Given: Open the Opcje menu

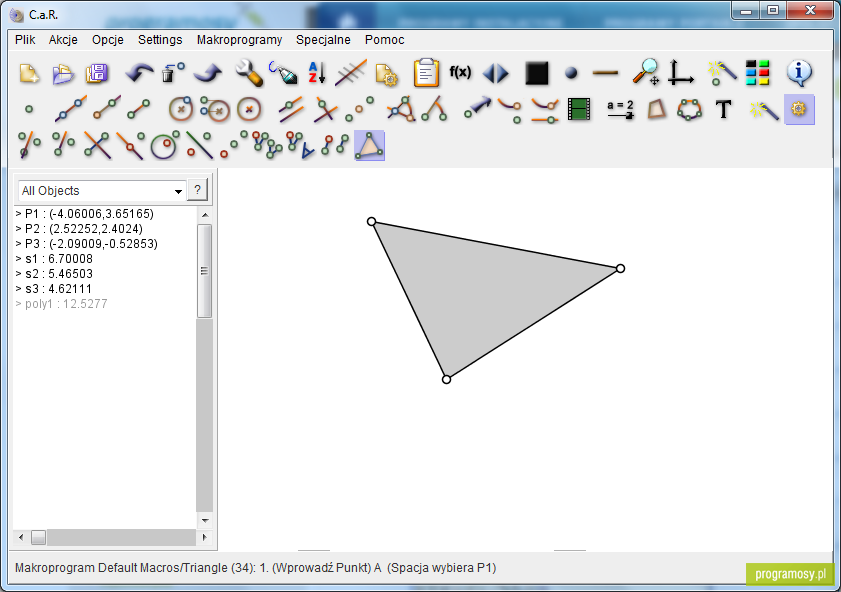Looking at the screenshot, I should 108,40.
